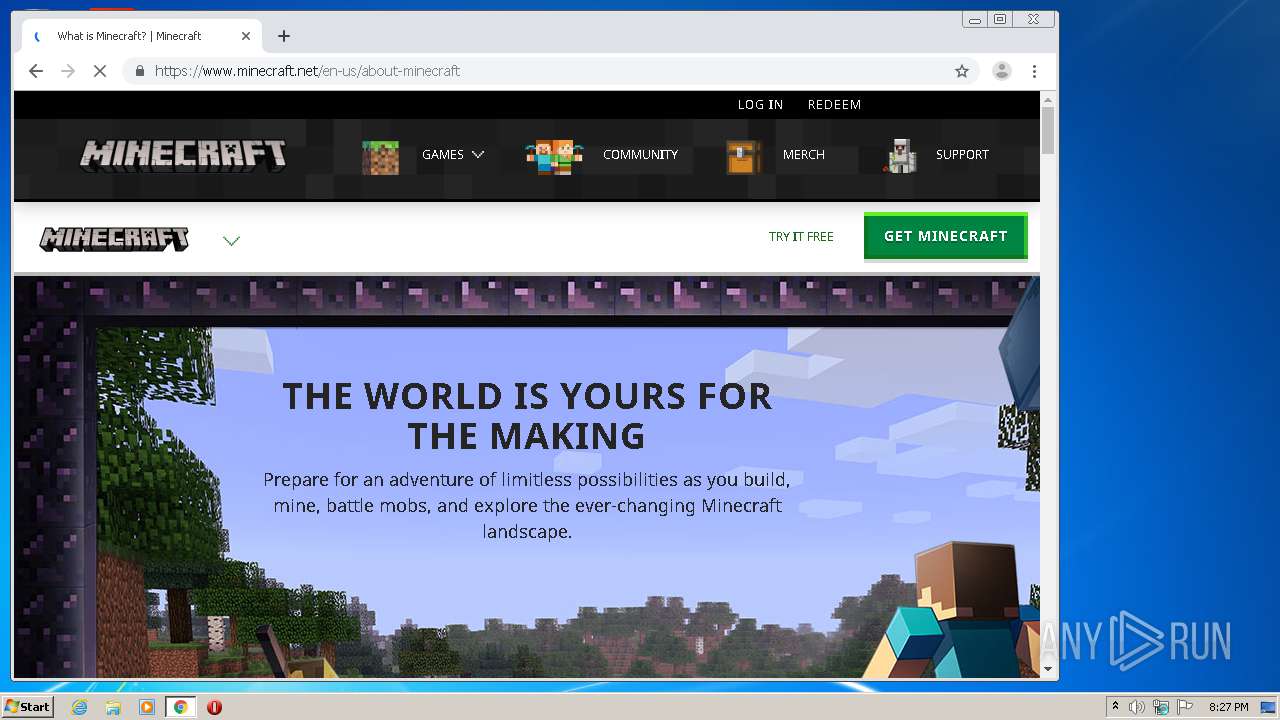The image size is (1280, 720).
Task: Click the Steve and Alex Community icon
Action: (553, 157)
